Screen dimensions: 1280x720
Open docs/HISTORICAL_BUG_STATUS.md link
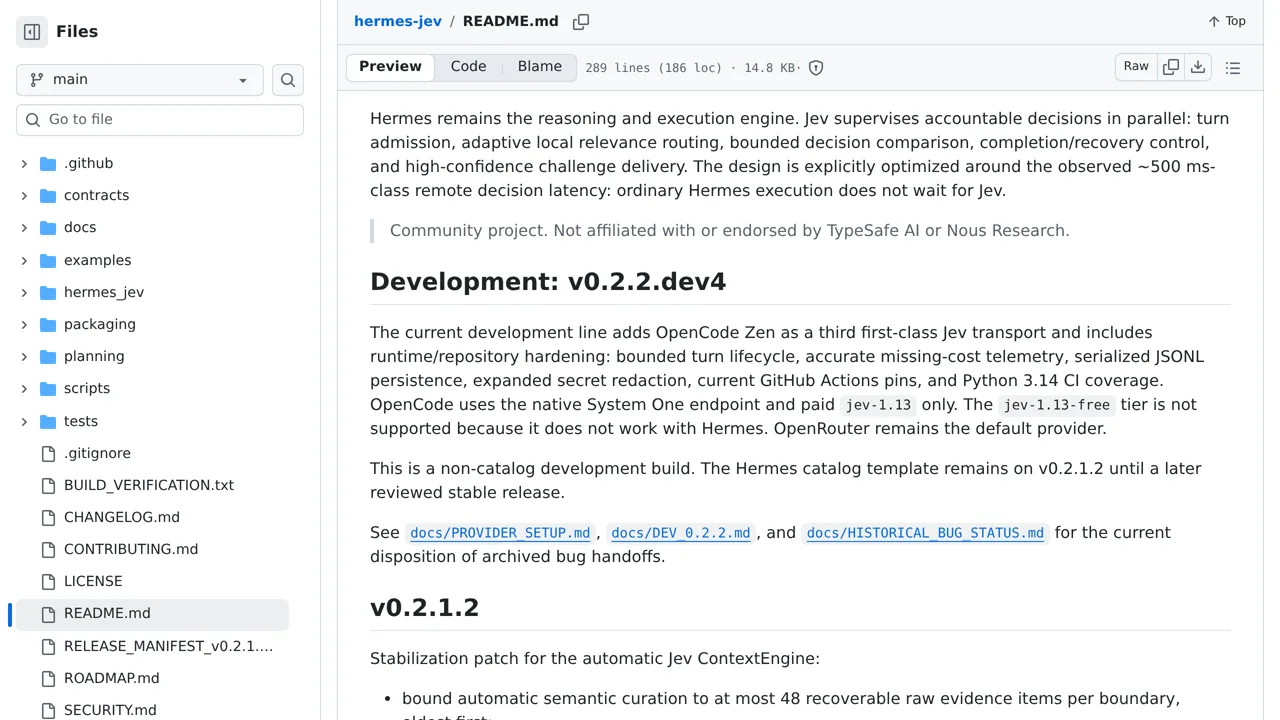[x=925, y=533]
